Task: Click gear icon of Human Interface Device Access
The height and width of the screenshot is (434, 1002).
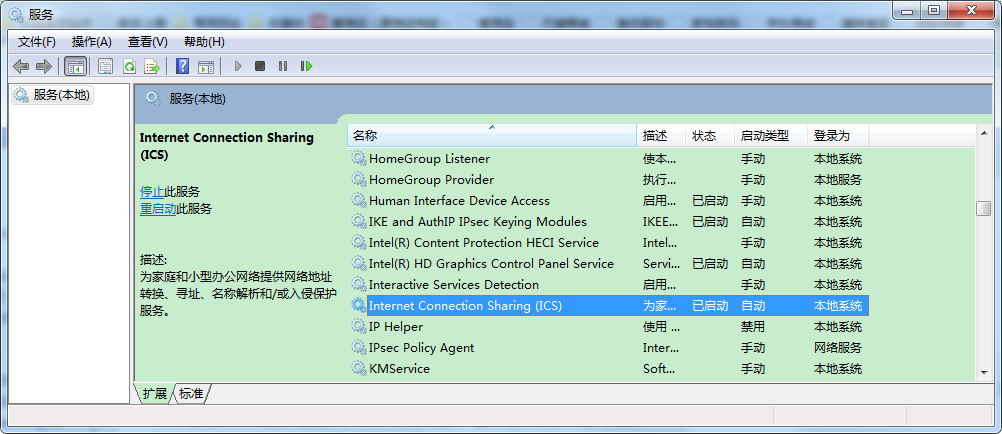Action: click(x=359, y=201)
